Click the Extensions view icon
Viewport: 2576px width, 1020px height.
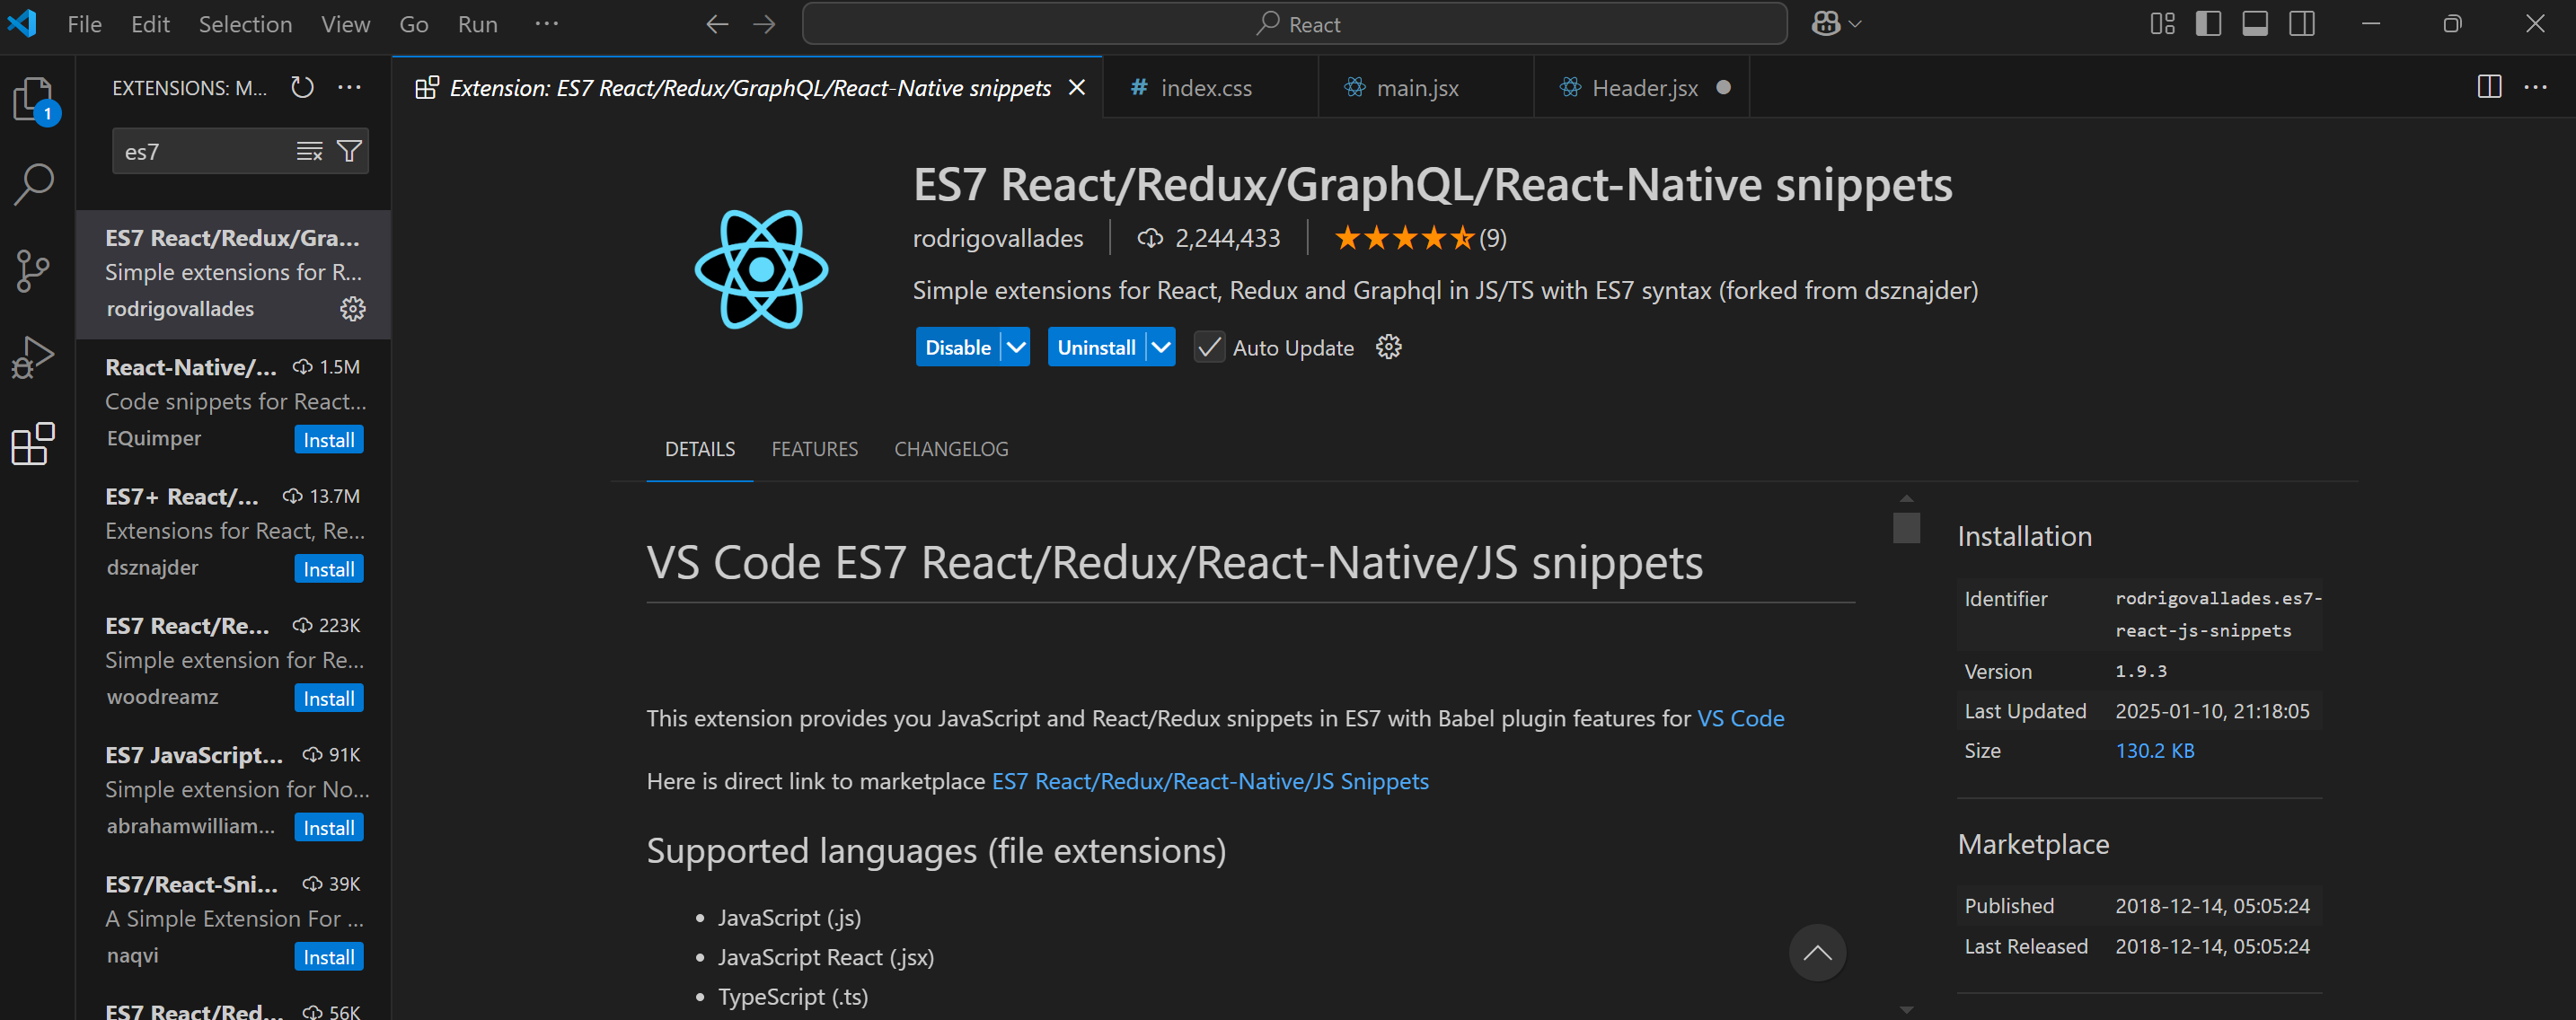point(33,443)
